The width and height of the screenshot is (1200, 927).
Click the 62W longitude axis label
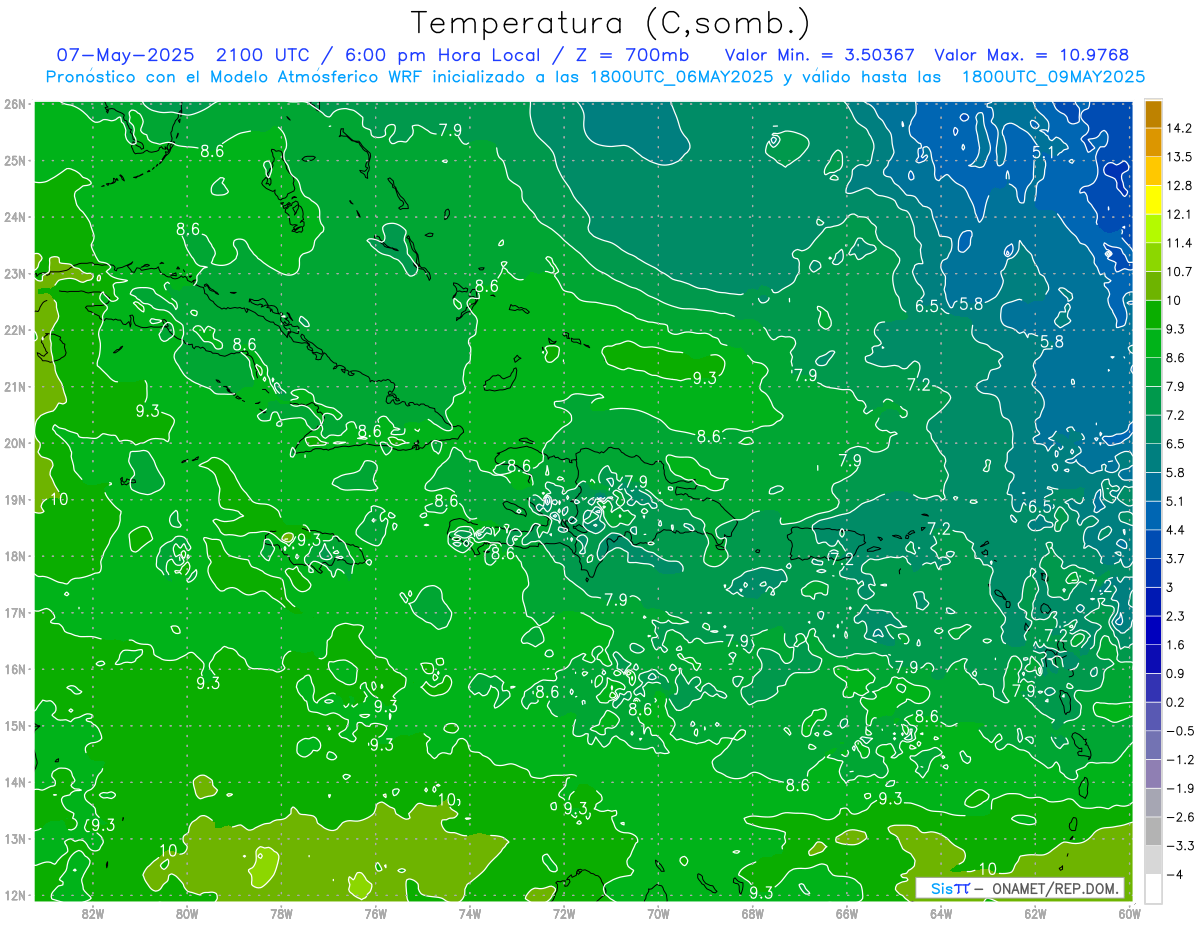(x=1035, y=912)
